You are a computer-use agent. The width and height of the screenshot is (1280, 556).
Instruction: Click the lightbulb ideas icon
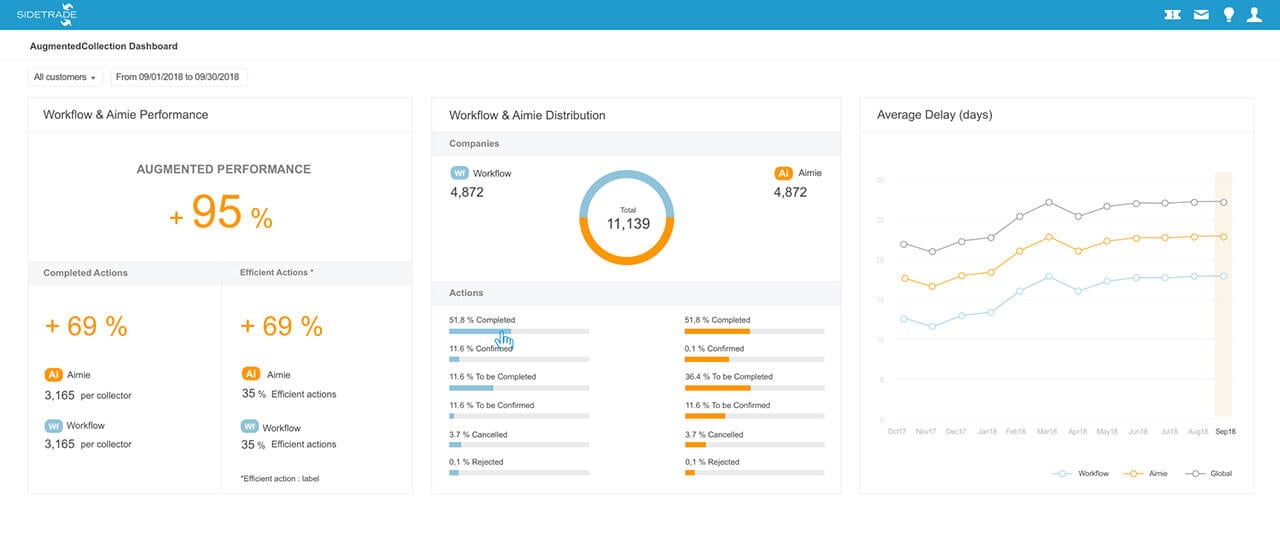coord(1229,14)
